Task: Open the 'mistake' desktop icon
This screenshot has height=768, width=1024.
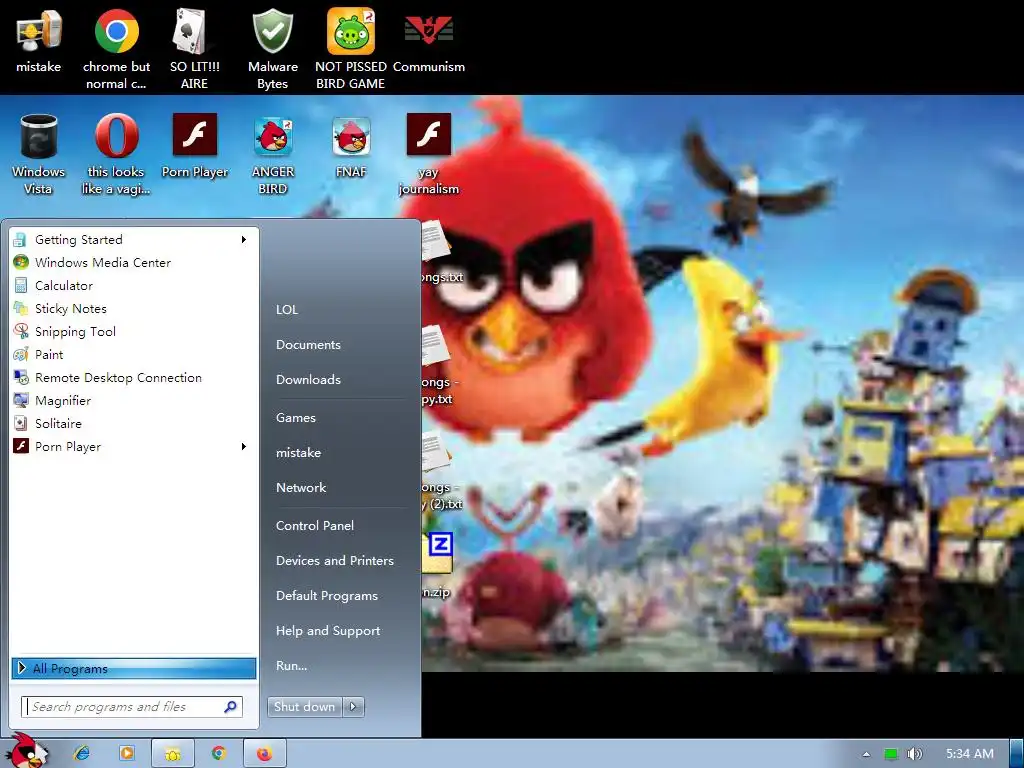Action: tap(39, 41)
